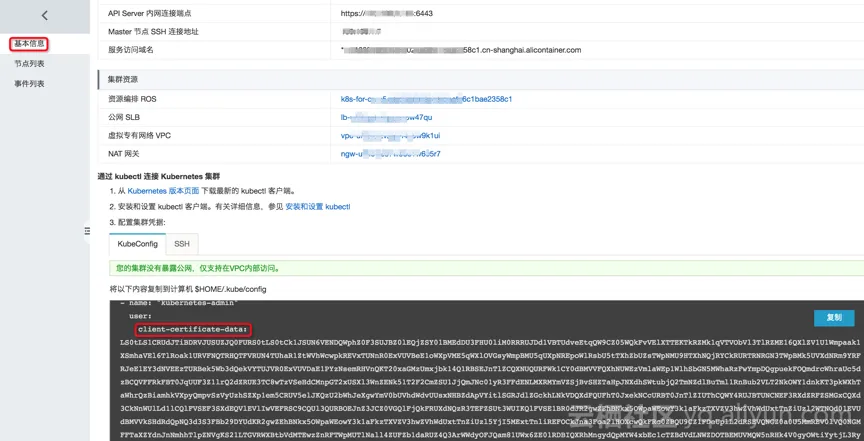Open the Kubernetes 版本页面 link
The image size is (864, 441).
163,191
